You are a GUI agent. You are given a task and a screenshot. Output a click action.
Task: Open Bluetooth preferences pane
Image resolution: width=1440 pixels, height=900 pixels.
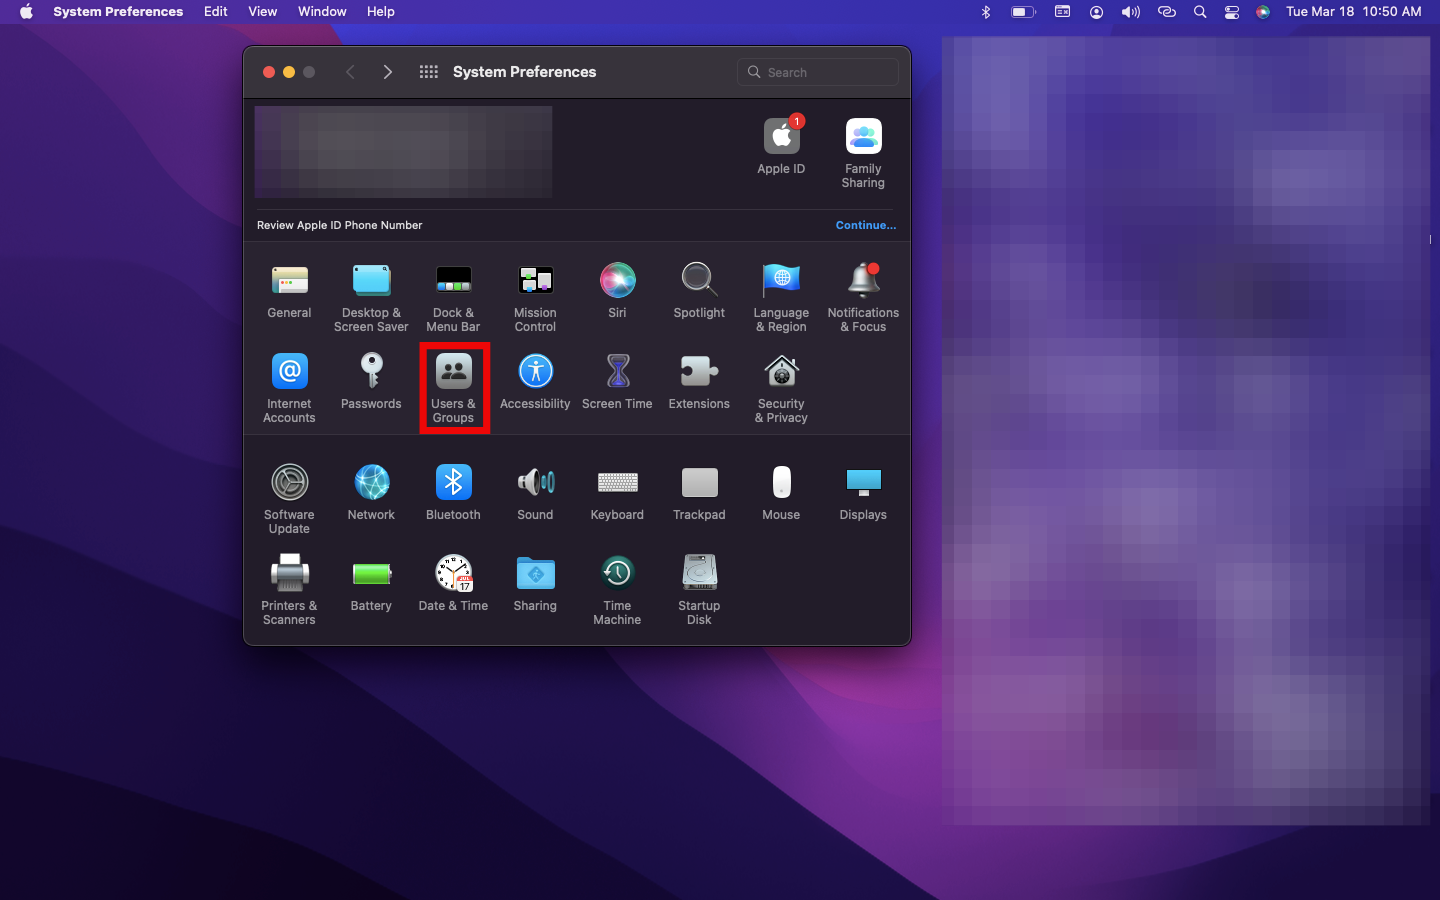(x=453, y=492)
